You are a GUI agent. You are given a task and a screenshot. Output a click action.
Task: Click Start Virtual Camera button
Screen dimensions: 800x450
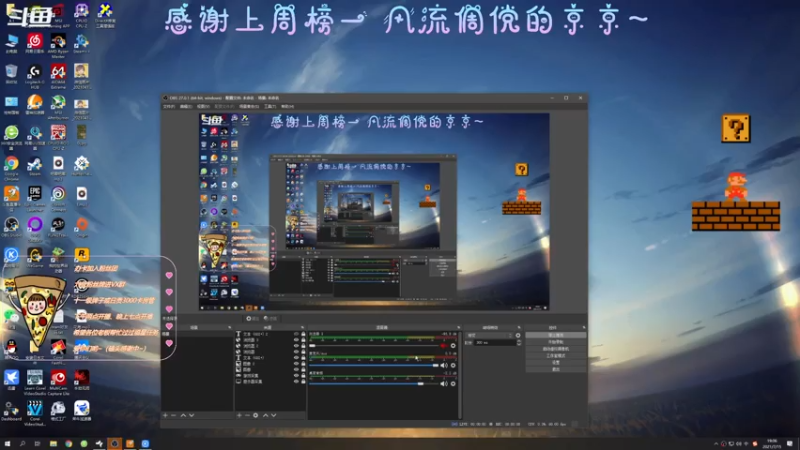click(556, 349)
